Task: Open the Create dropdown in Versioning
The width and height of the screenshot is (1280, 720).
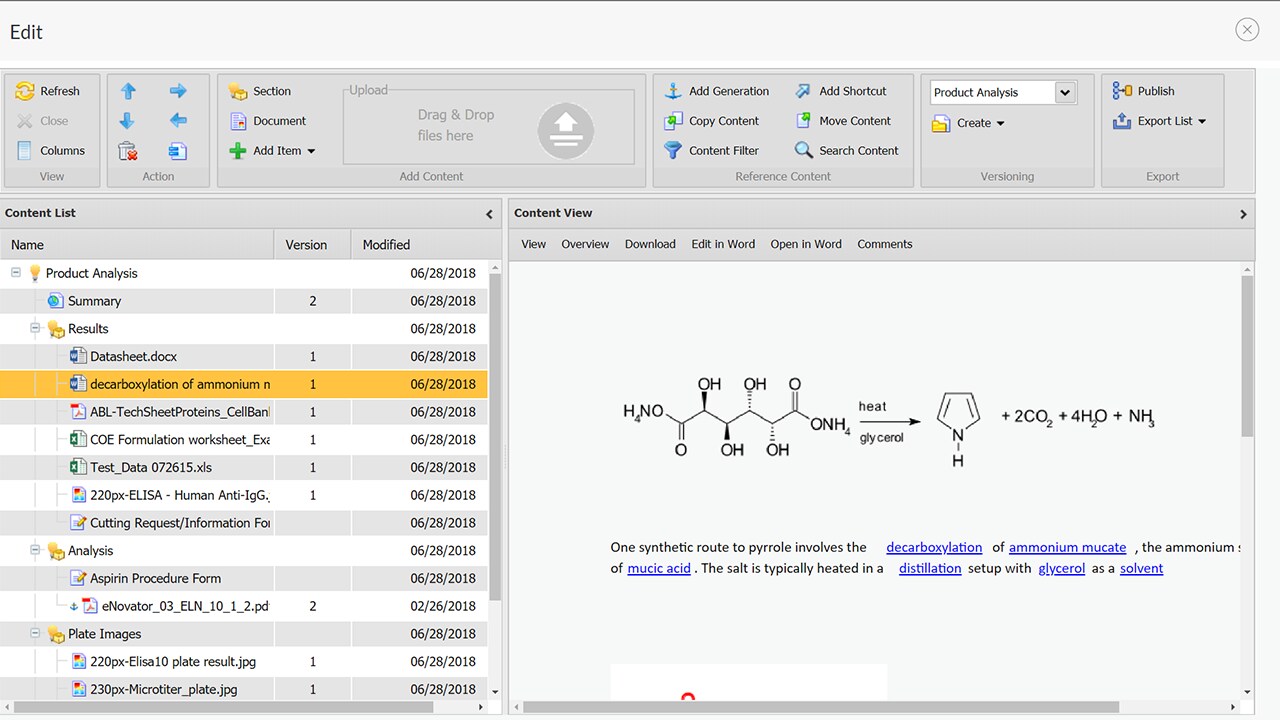Action: [x=969, y=123]
